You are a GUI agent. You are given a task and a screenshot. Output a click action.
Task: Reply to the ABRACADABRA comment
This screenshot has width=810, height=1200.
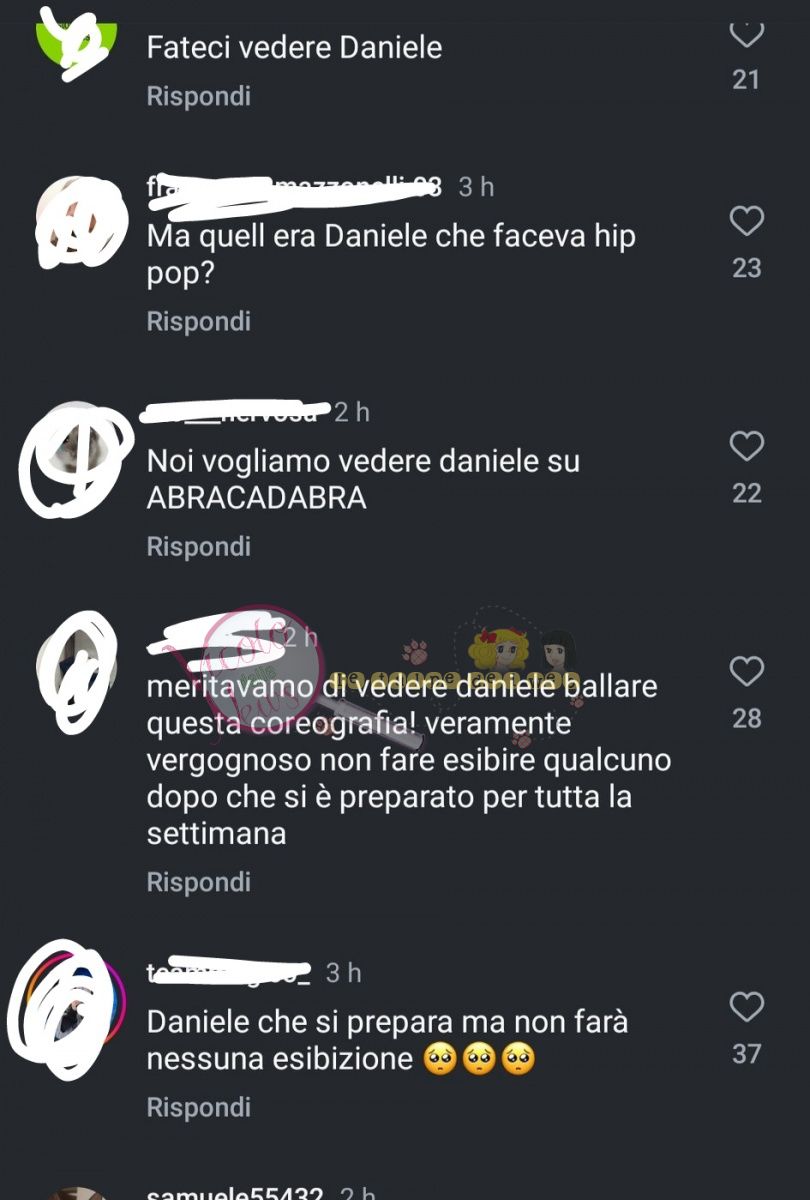(199, 546)
